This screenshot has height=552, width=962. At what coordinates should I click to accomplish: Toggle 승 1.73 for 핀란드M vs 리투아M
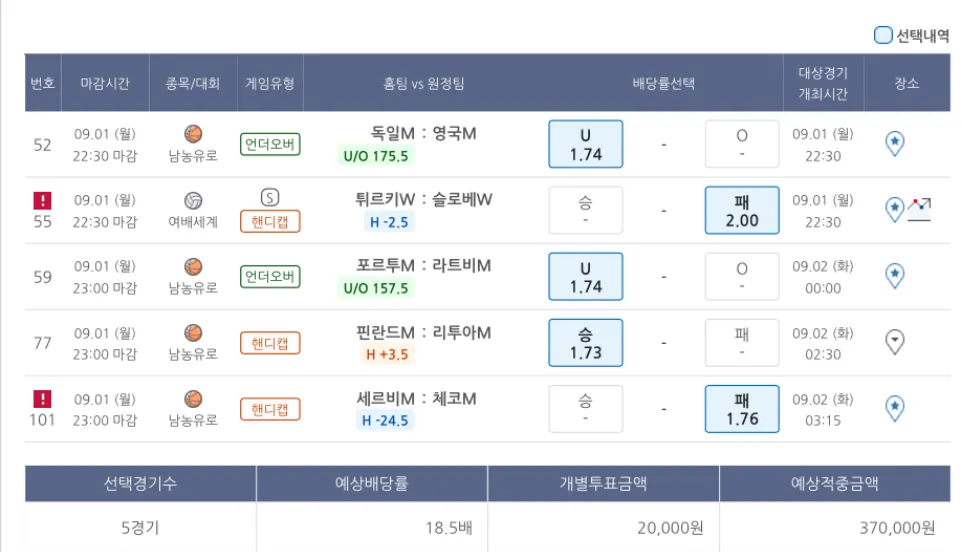click(x=586, y=342)
